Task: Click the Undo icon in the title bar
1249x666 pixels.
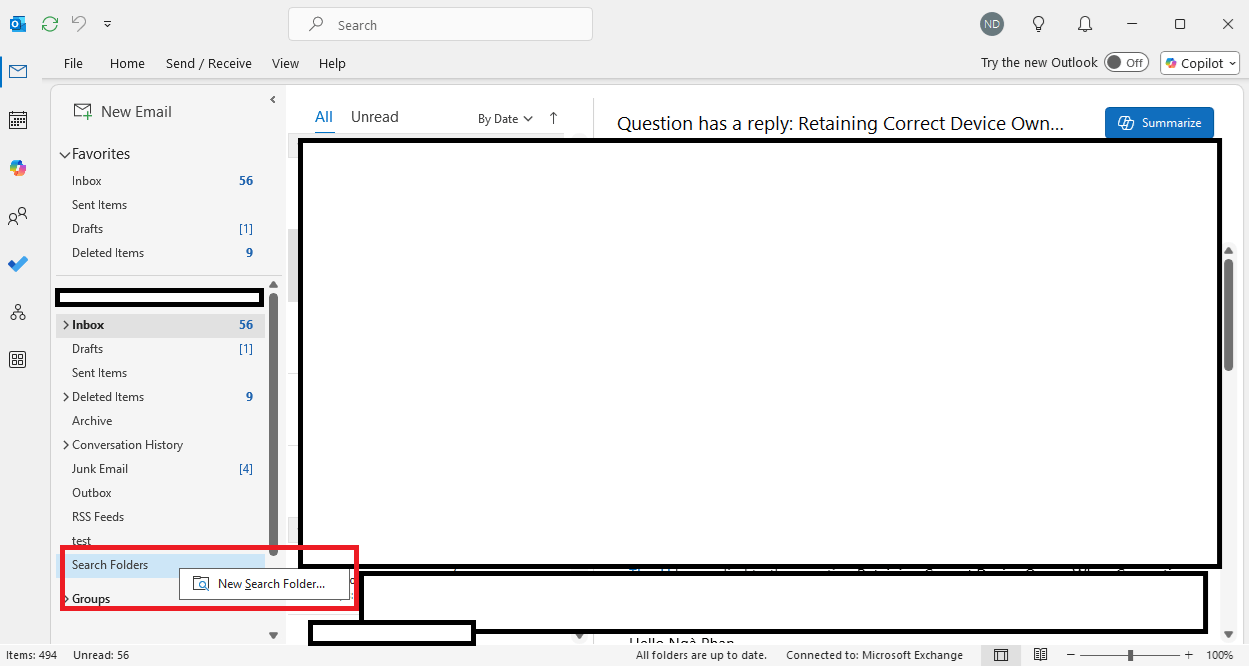Action: pyautogui.click(x=78, y=23)
